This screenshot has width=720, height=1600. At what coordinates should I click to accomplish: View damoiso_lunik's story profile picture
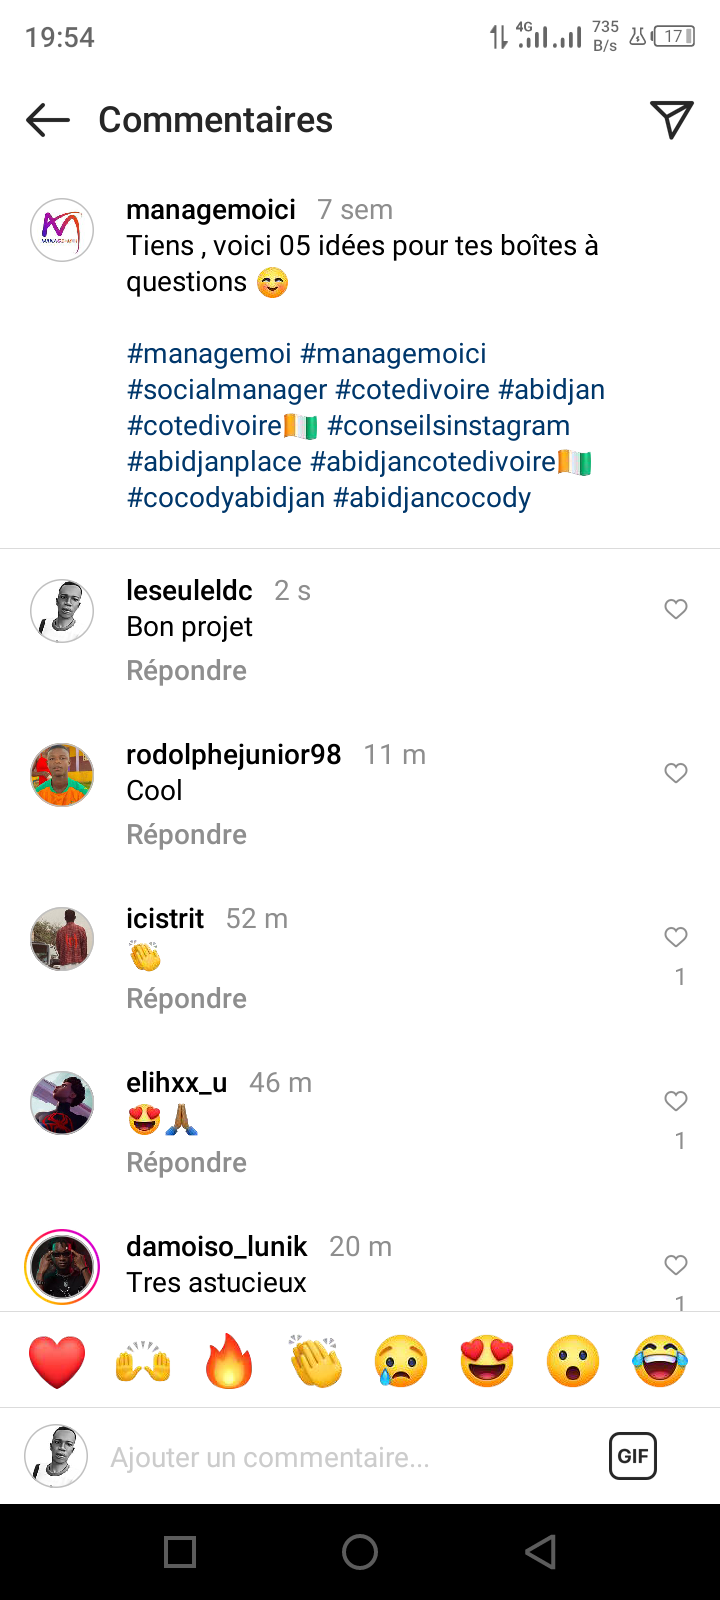click(x=62, y=1266)
